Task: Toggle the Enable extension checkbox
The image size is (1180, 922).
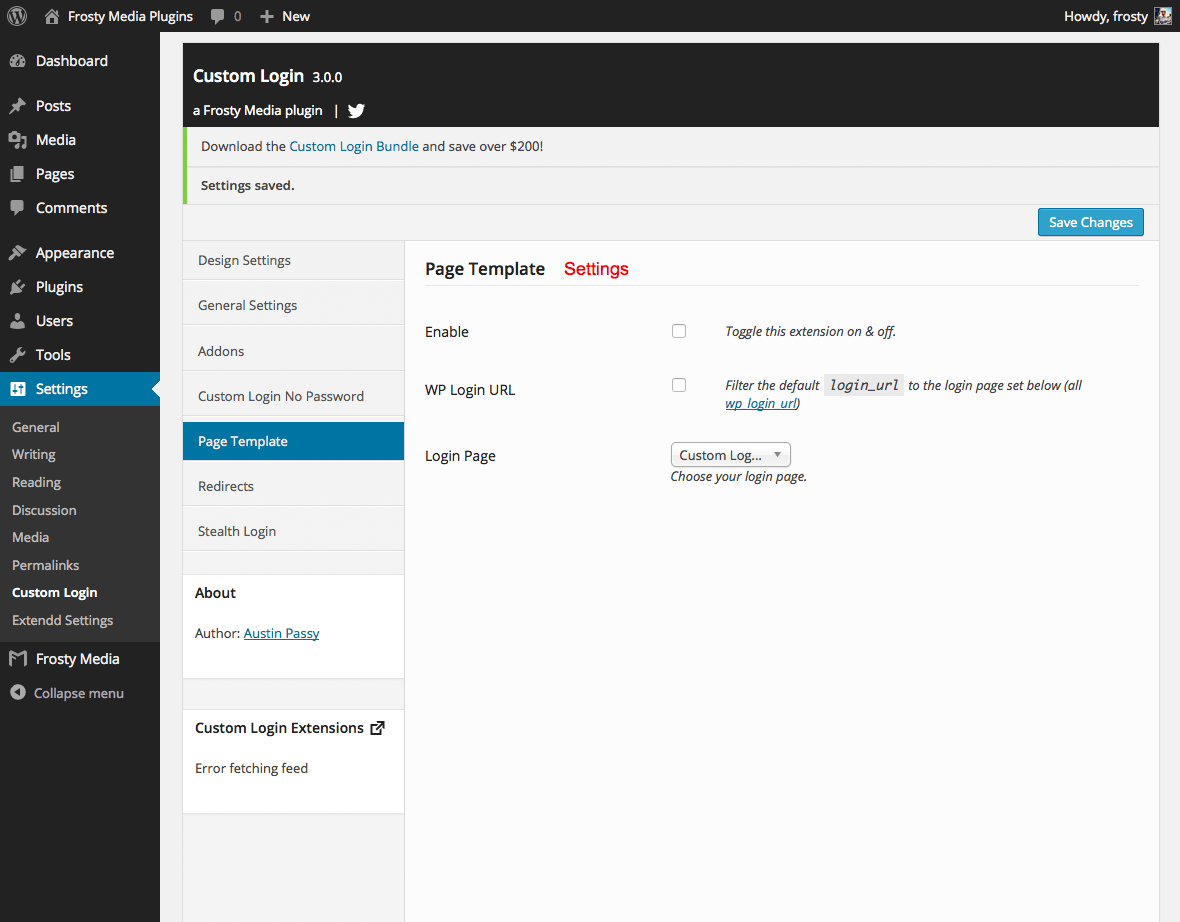Action: [x=679, y=331]
